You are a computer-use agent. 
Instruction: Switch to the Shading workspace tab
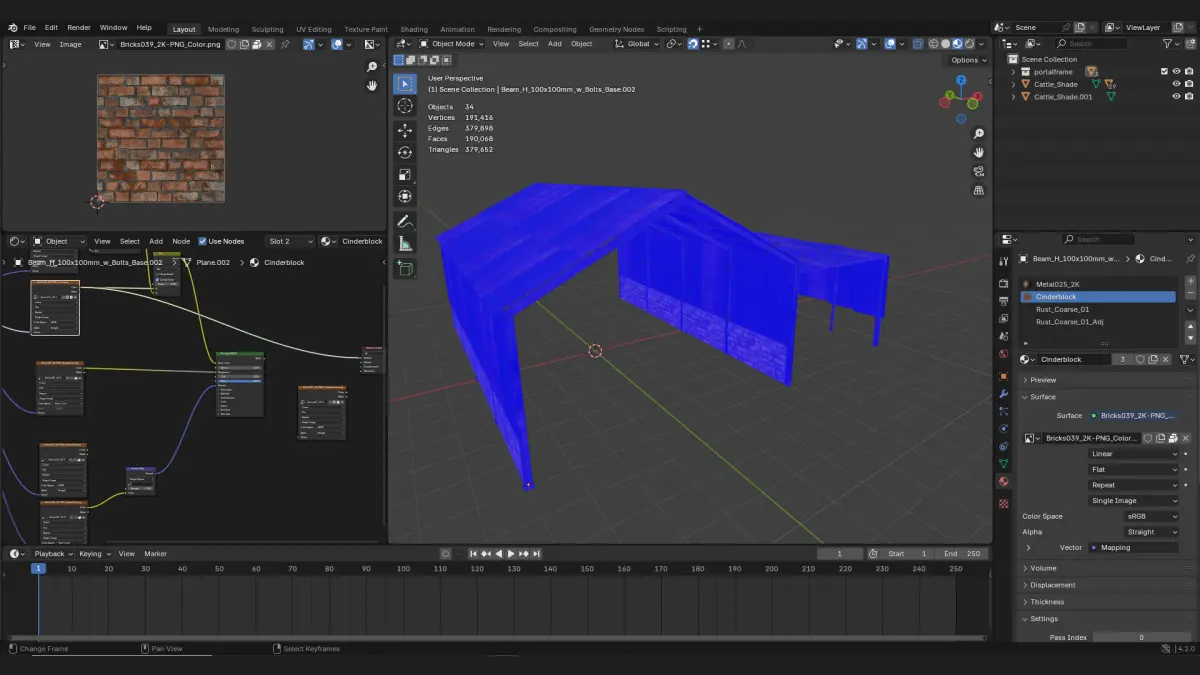coord(413,29)
